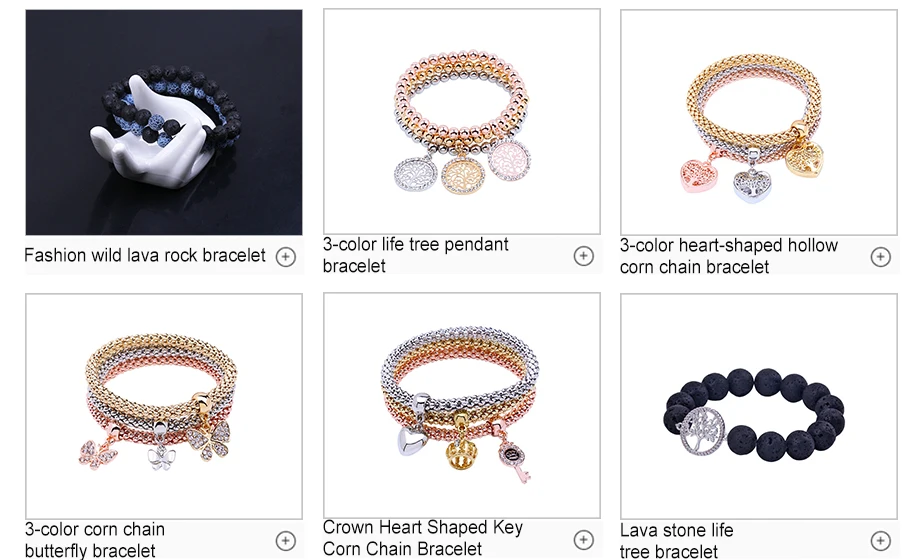The height and width of the screenshot is (560, 904).
Task: Click plus icon beside 3-color life tree pendant bracelet
Action: coord(583,255)
